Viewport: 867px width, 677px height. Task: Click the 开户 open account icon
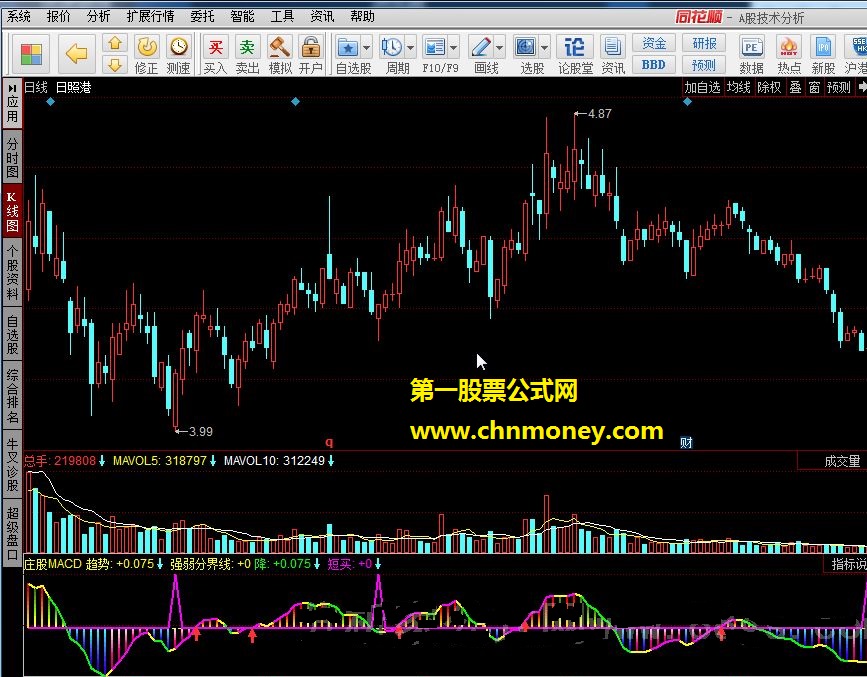(311, 54)
